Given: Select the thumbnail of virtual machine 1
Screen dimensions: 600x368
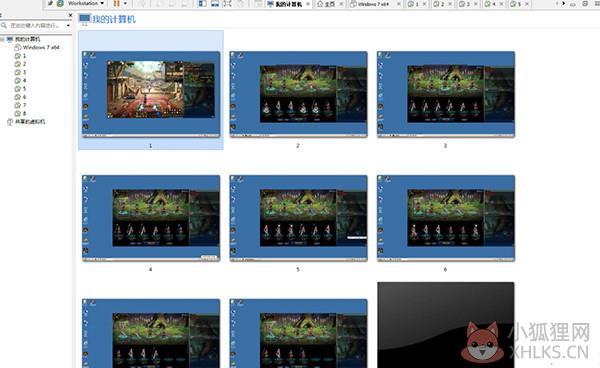Looking at the screenshot, I should point(151,94).
